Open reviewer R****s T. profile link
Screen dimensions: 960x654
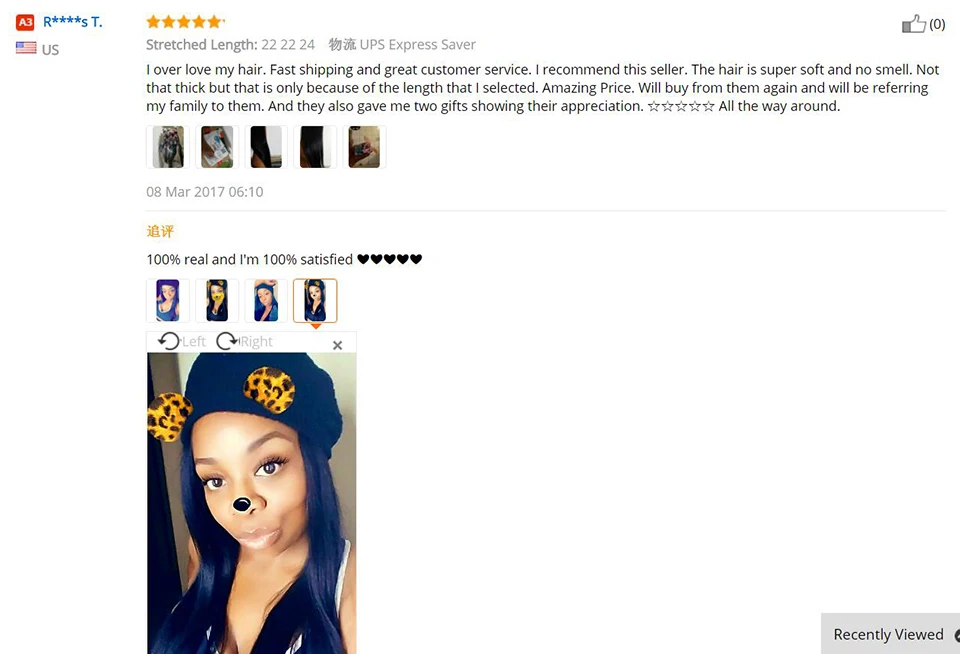click(72, 22)
